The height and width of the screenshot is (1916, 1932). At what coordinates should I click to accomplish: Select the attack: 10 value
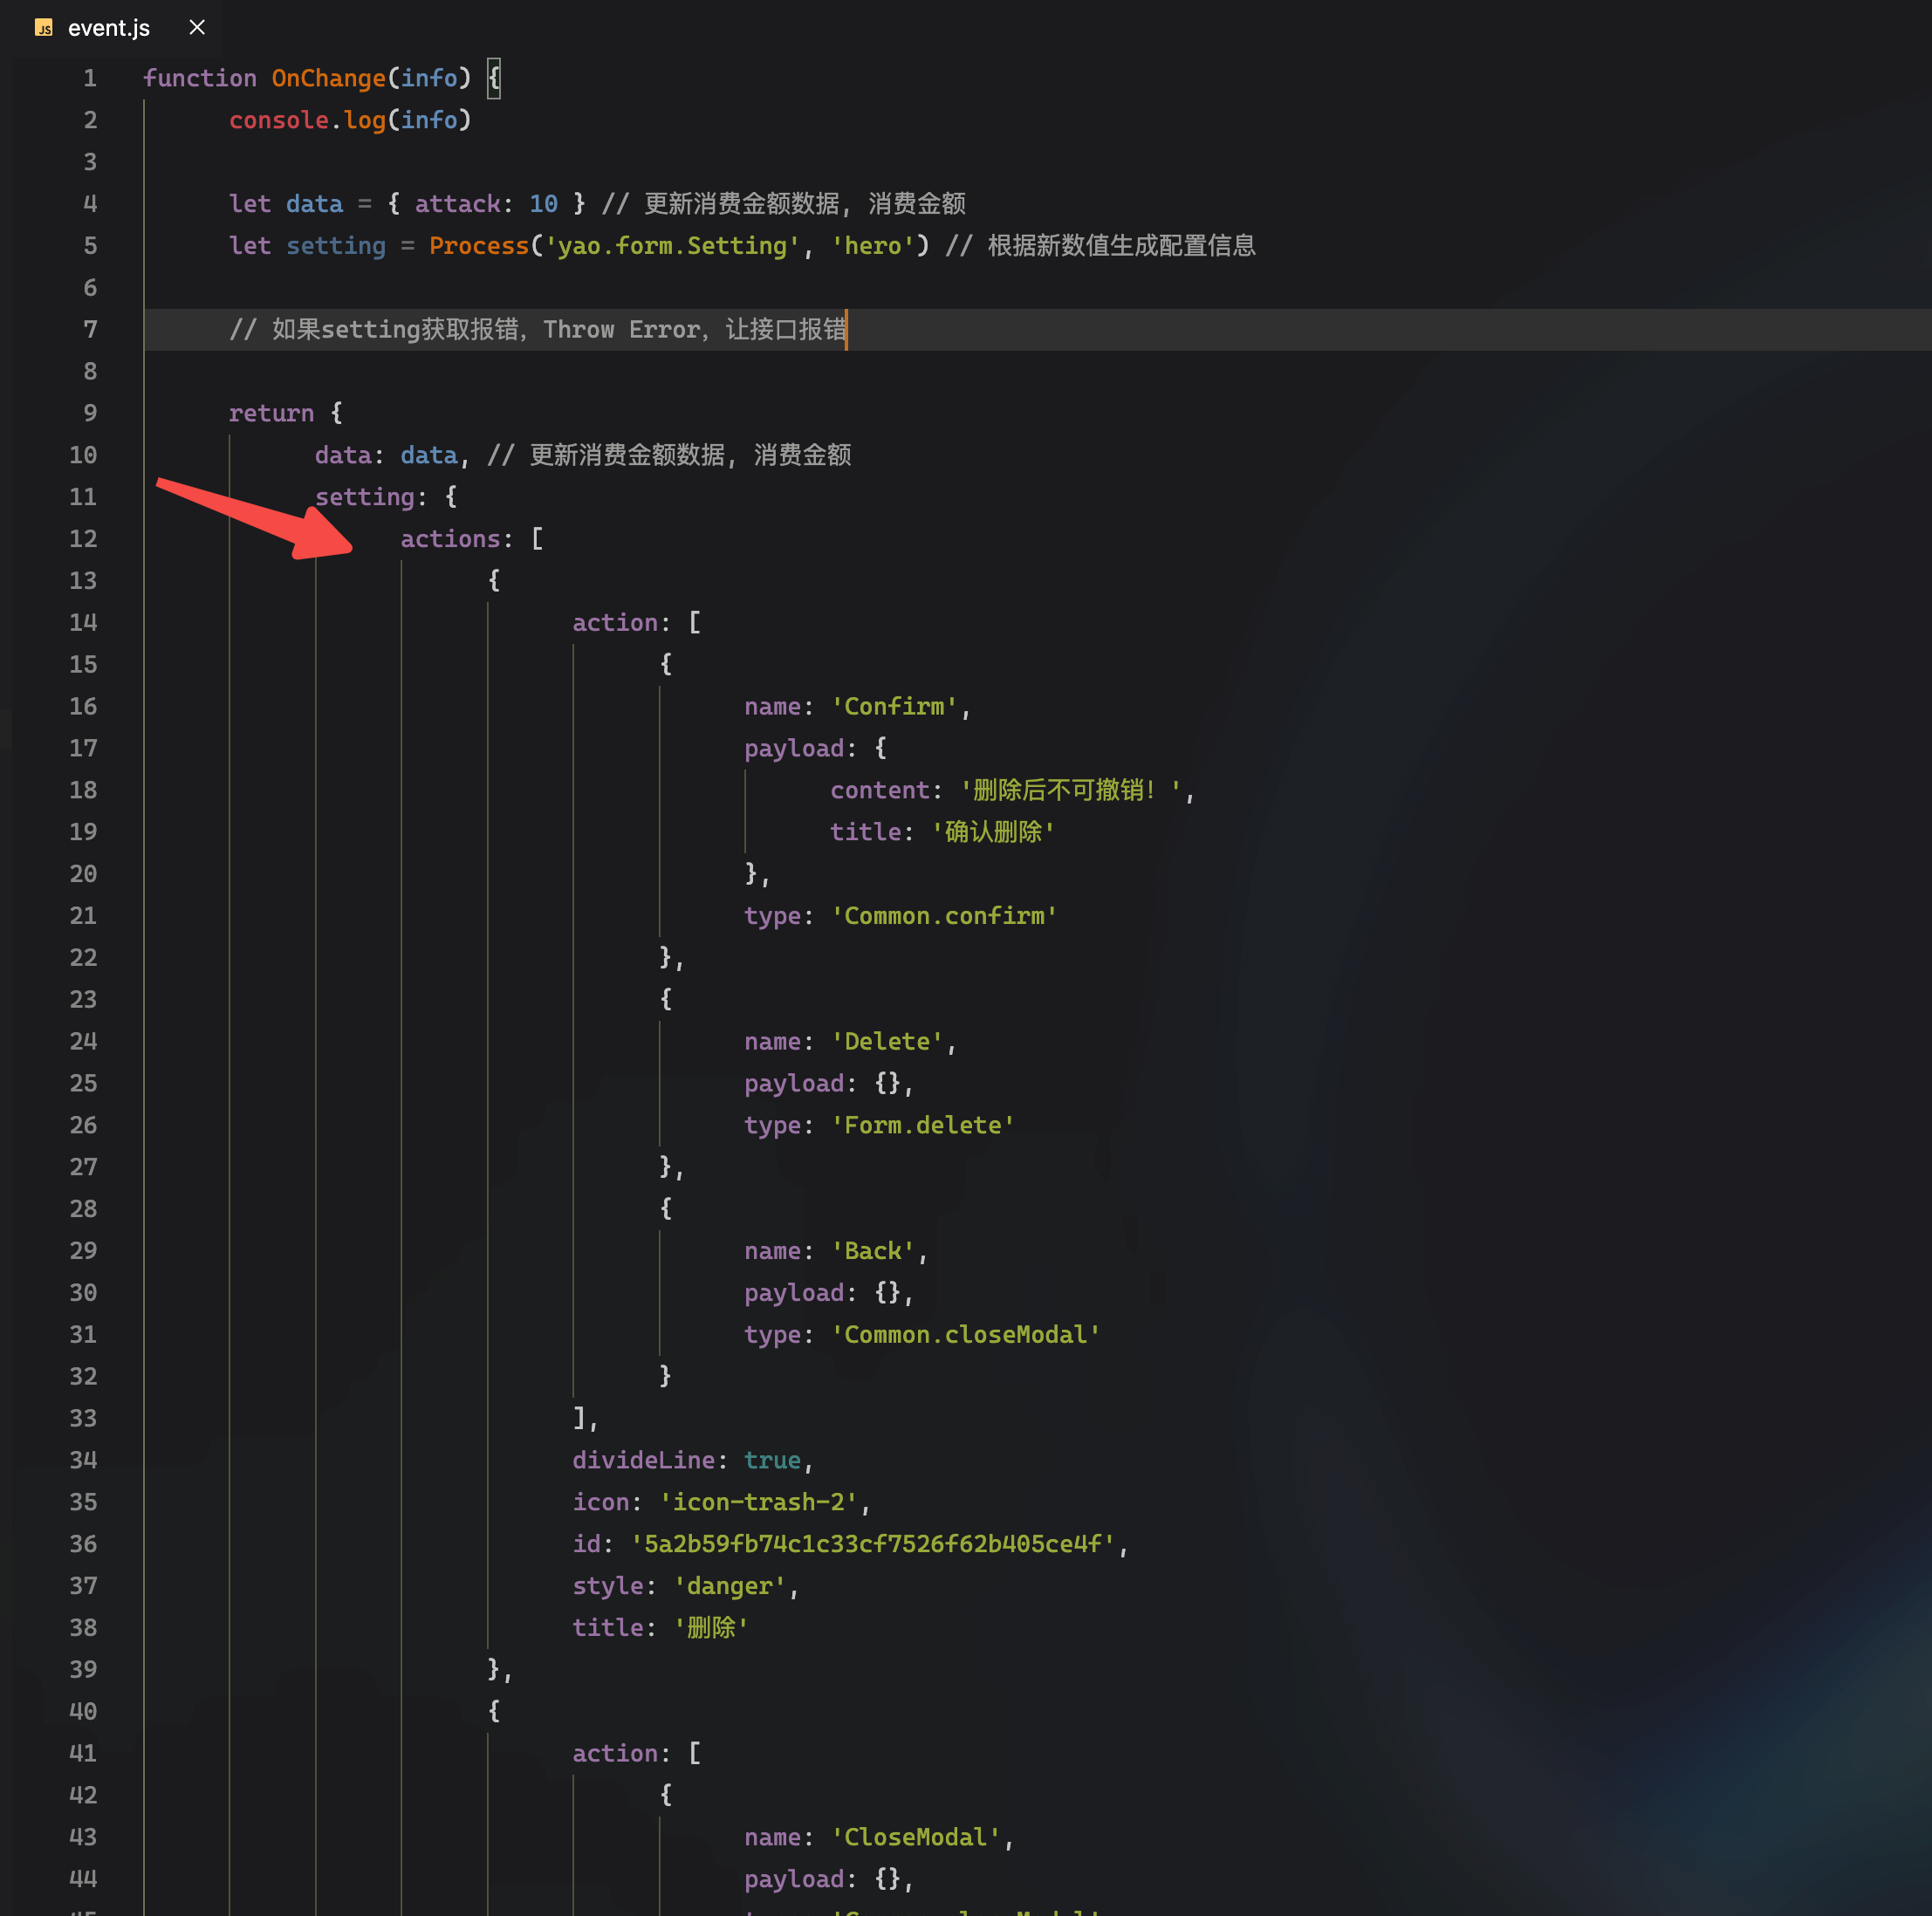(x=486, y=204)
